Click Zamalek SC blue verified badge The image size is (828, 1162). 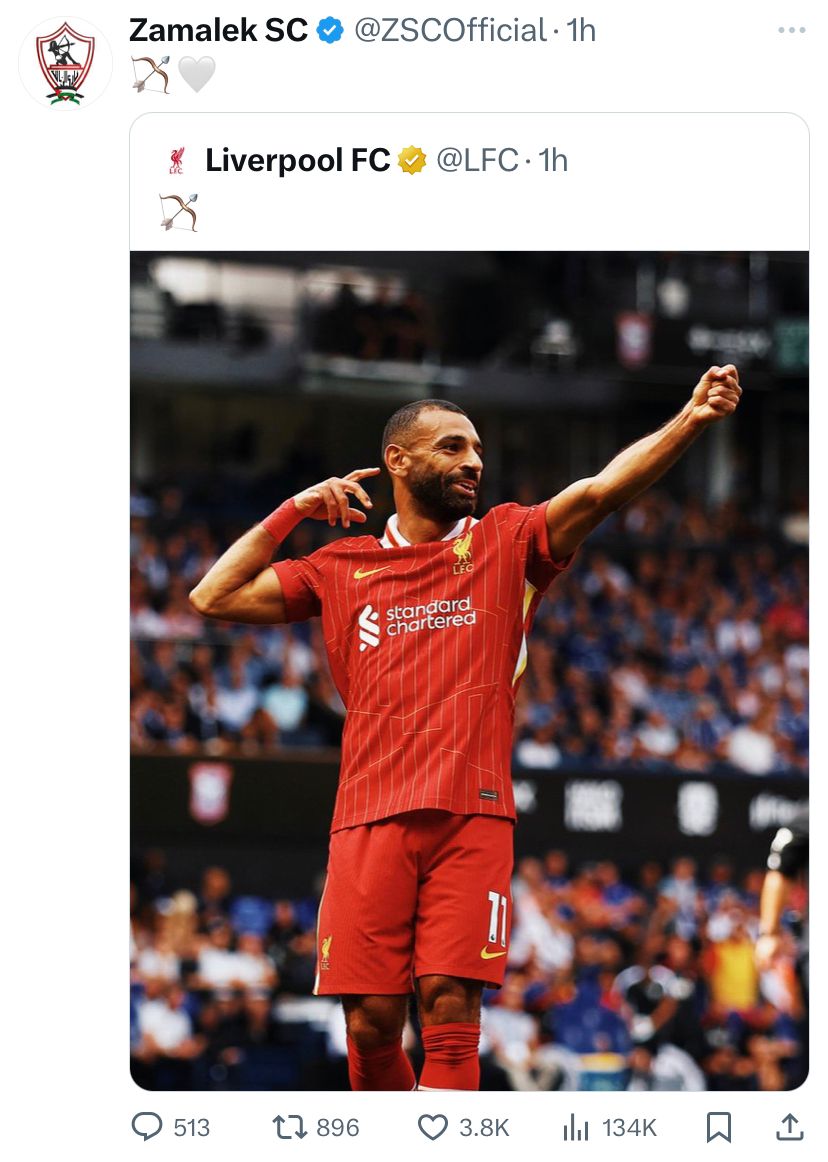coord(330,30)
